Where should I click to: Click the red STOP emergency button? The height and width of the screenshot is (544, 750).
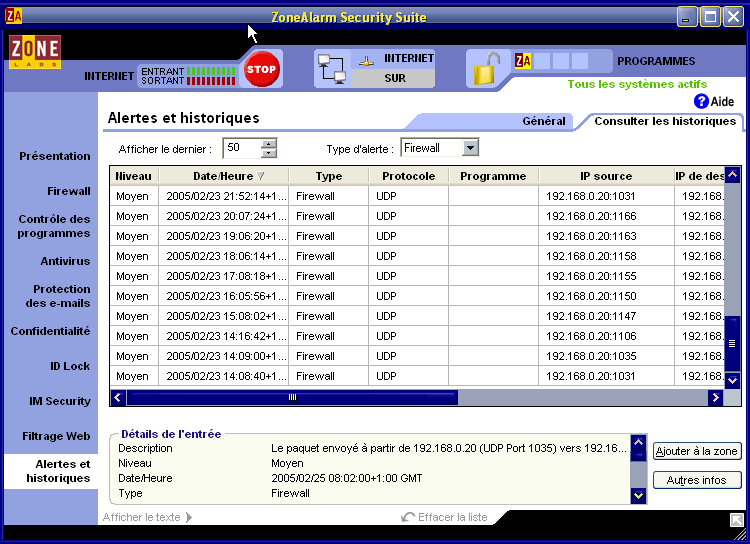coord(261,69)
